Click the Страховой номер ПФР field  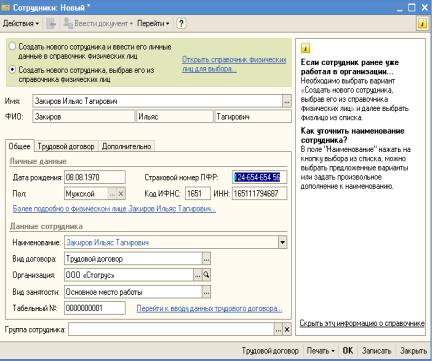click(259, 177)
